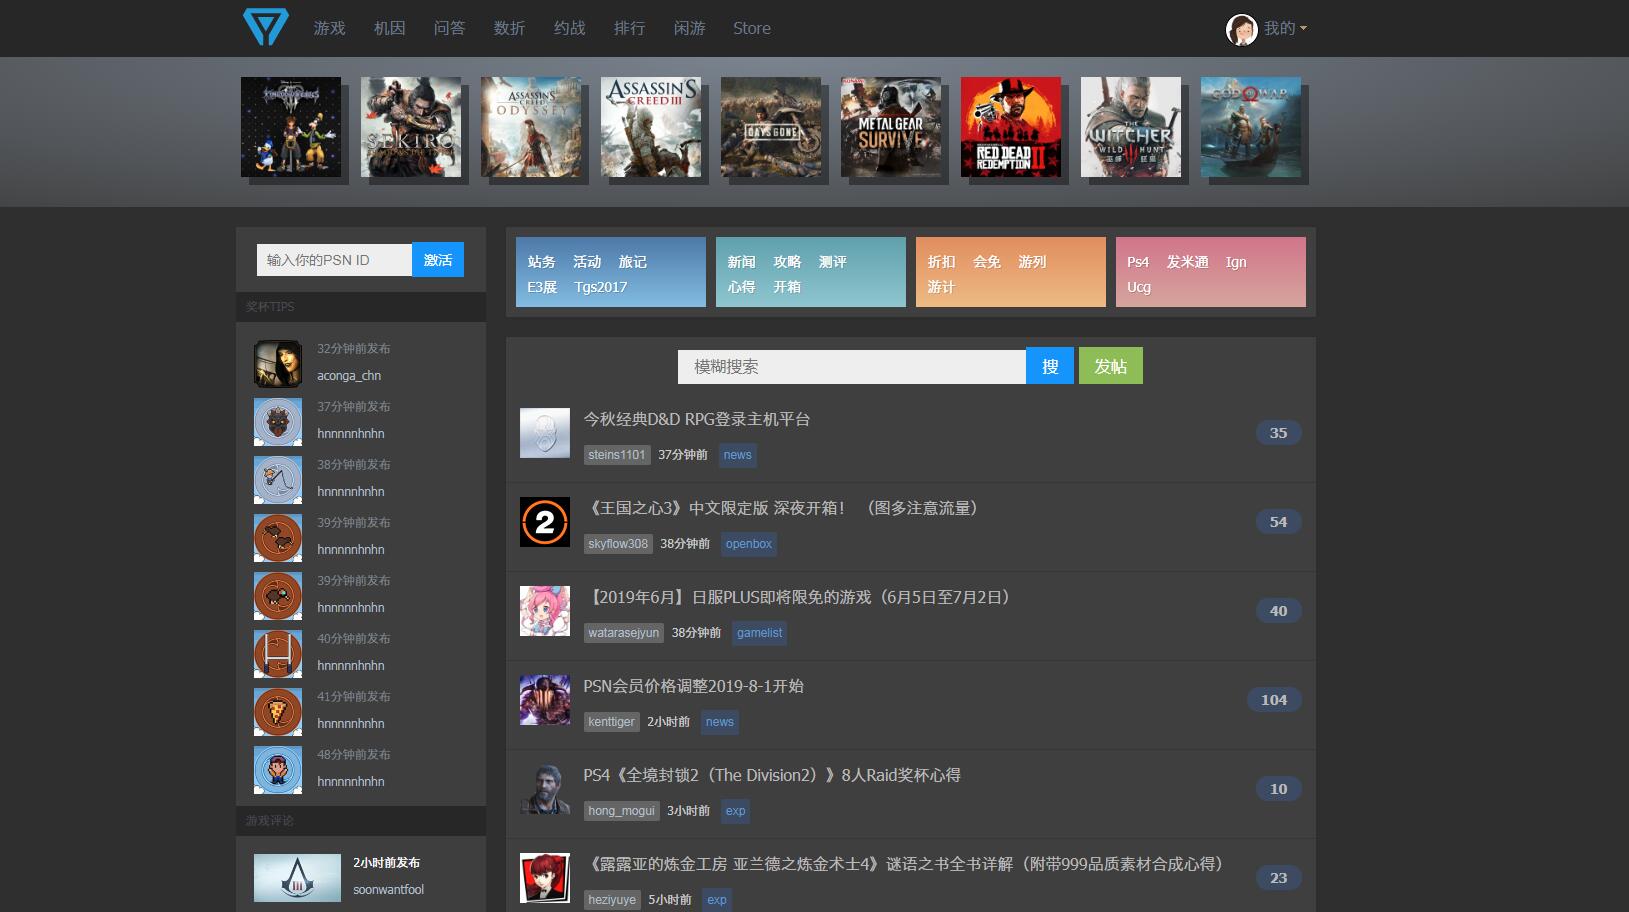Open the 排行 menu item
This screenshot has width=1629, height=912.
point(629,28)
